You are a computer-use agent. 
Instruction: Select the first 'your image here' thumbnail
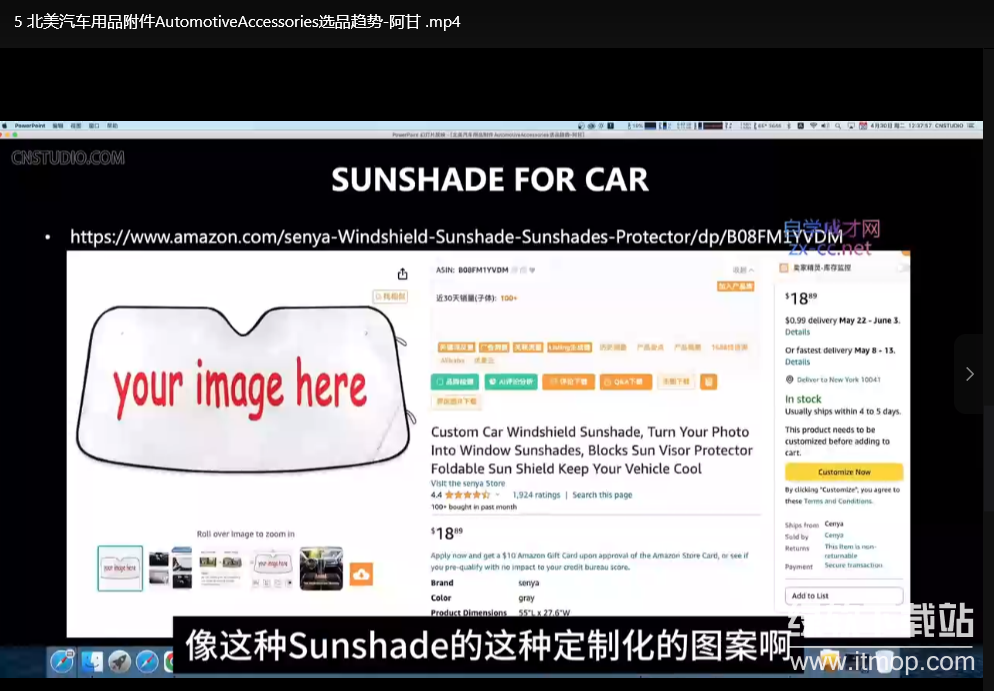(x=120, y=568)
